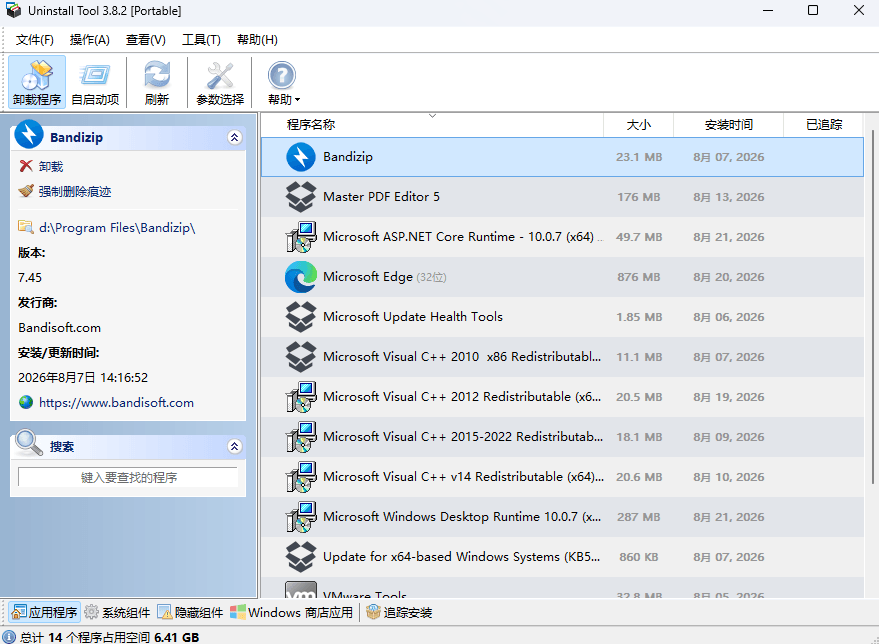Screen dimensions: 879x644
Task: Sort by 程序名称 column header
Action: click(311, 124)
